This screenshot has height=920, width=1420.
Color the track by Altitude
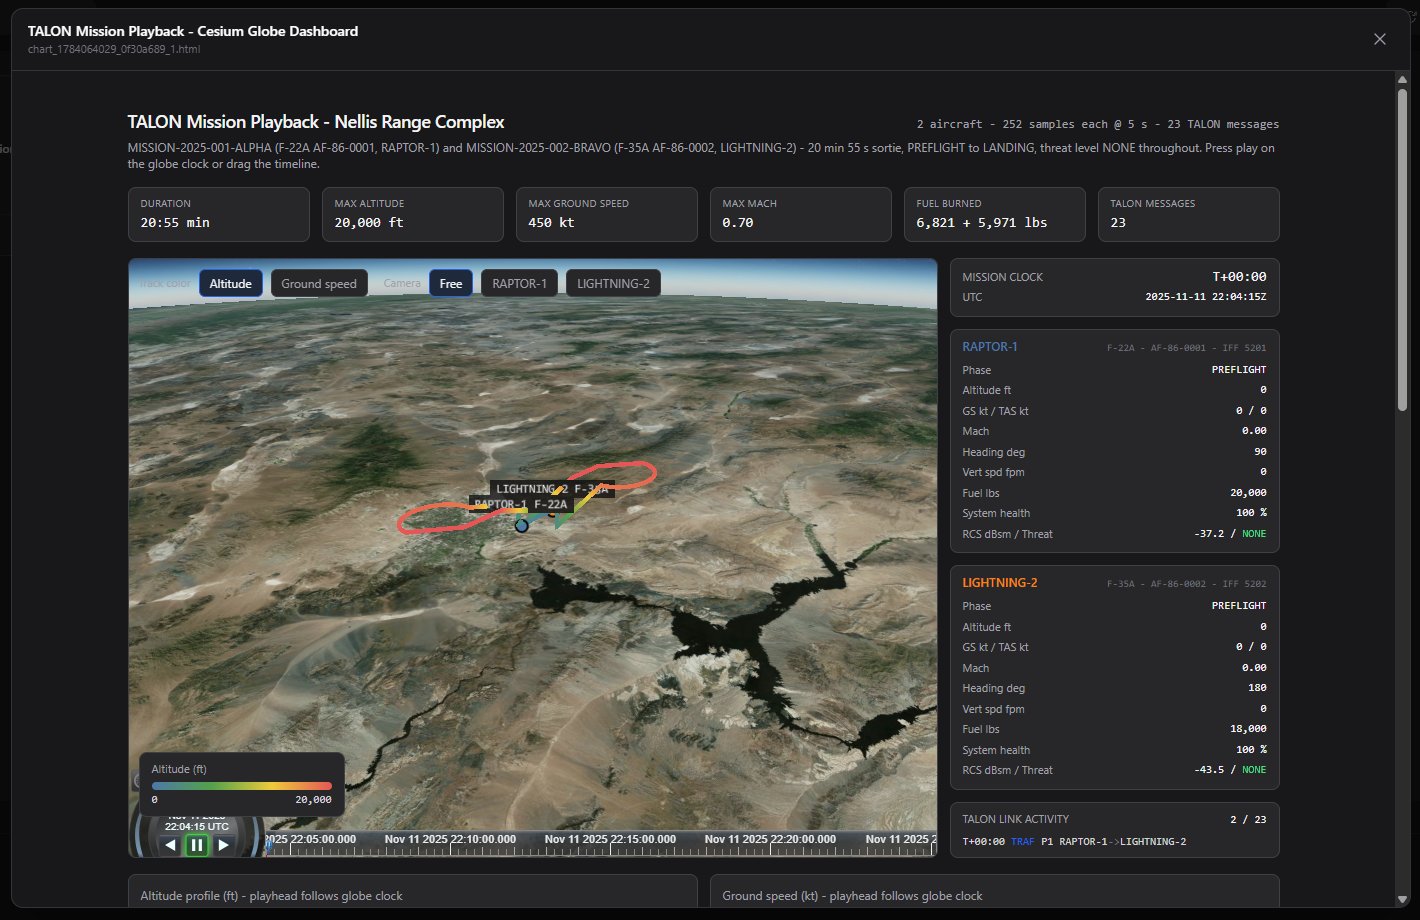(x=231, y=283)
